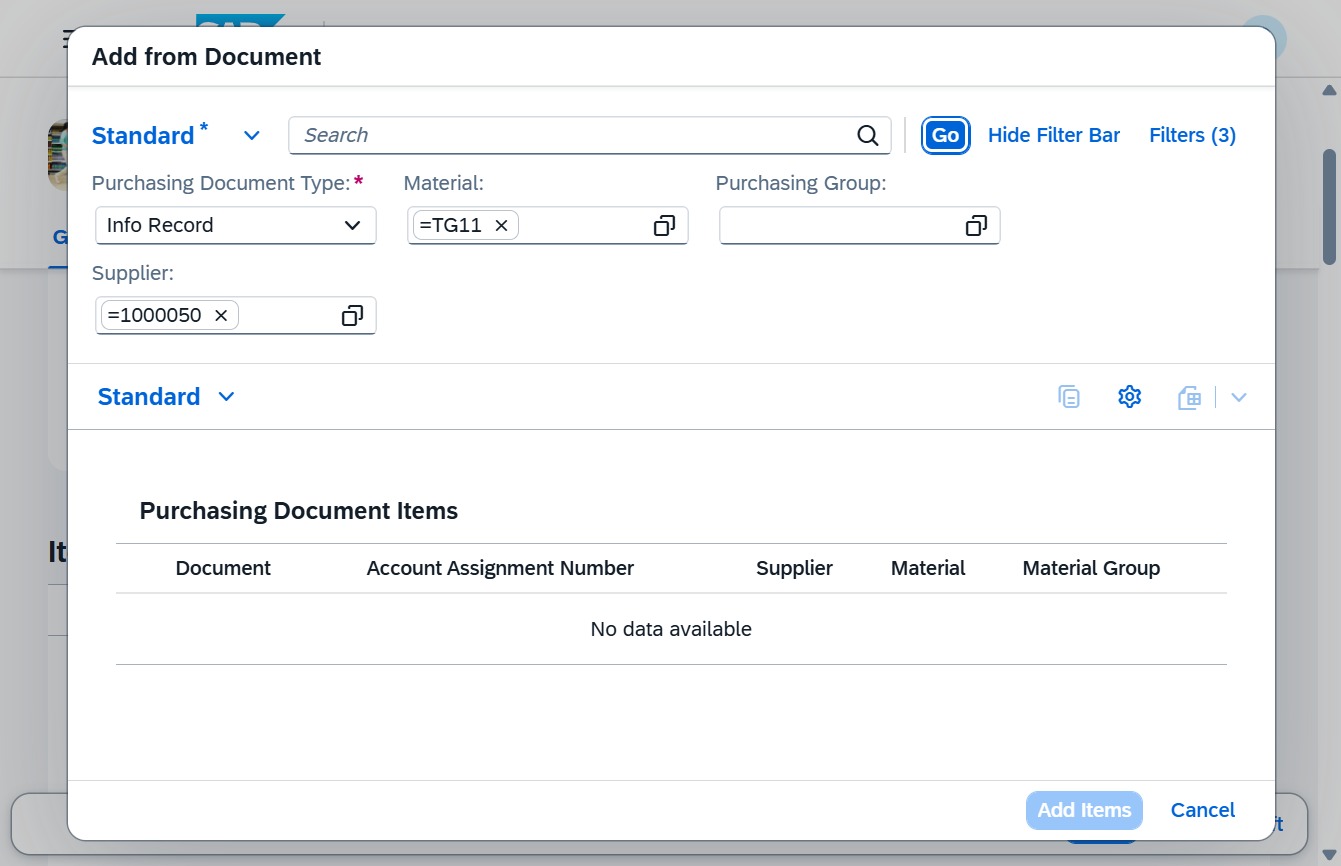
Task: Open Purchasing Document Type dropdown
Action: (x=236, y=226)
